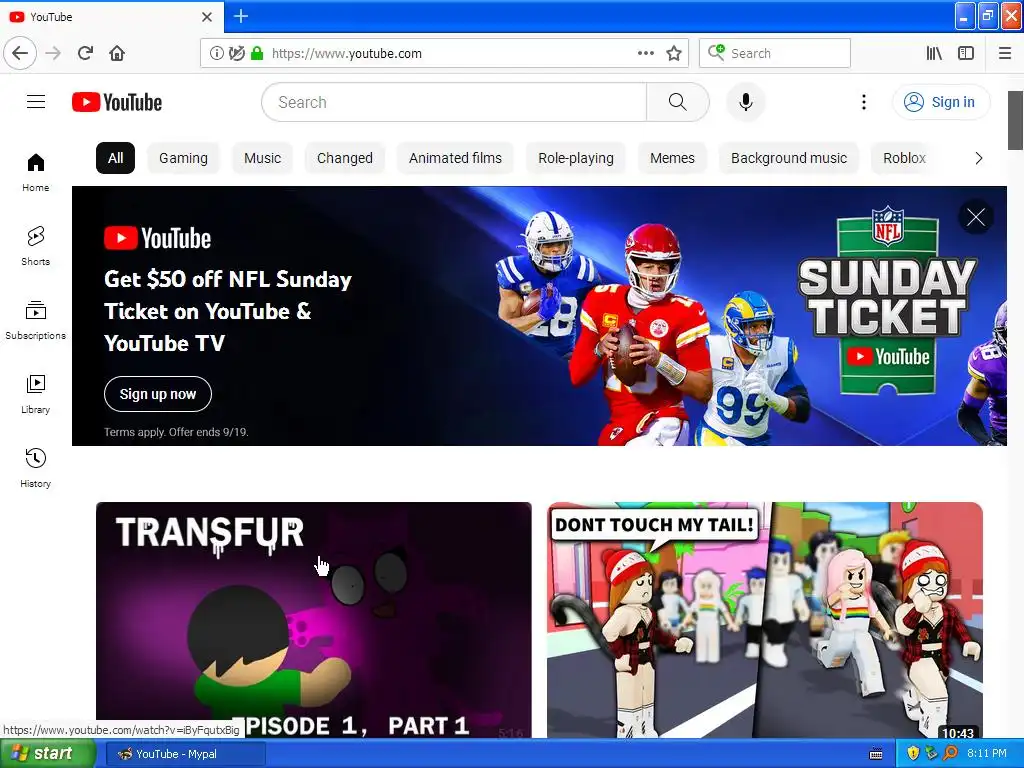Open Shorts from the sidebar

[36, 246]
